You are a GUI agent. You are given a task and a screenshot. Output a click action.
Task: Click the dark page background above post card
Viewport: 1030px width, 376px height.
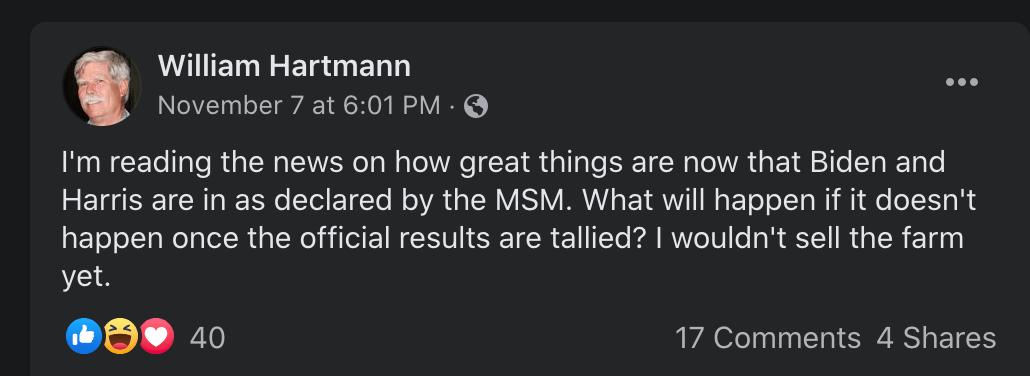[515, 10]
